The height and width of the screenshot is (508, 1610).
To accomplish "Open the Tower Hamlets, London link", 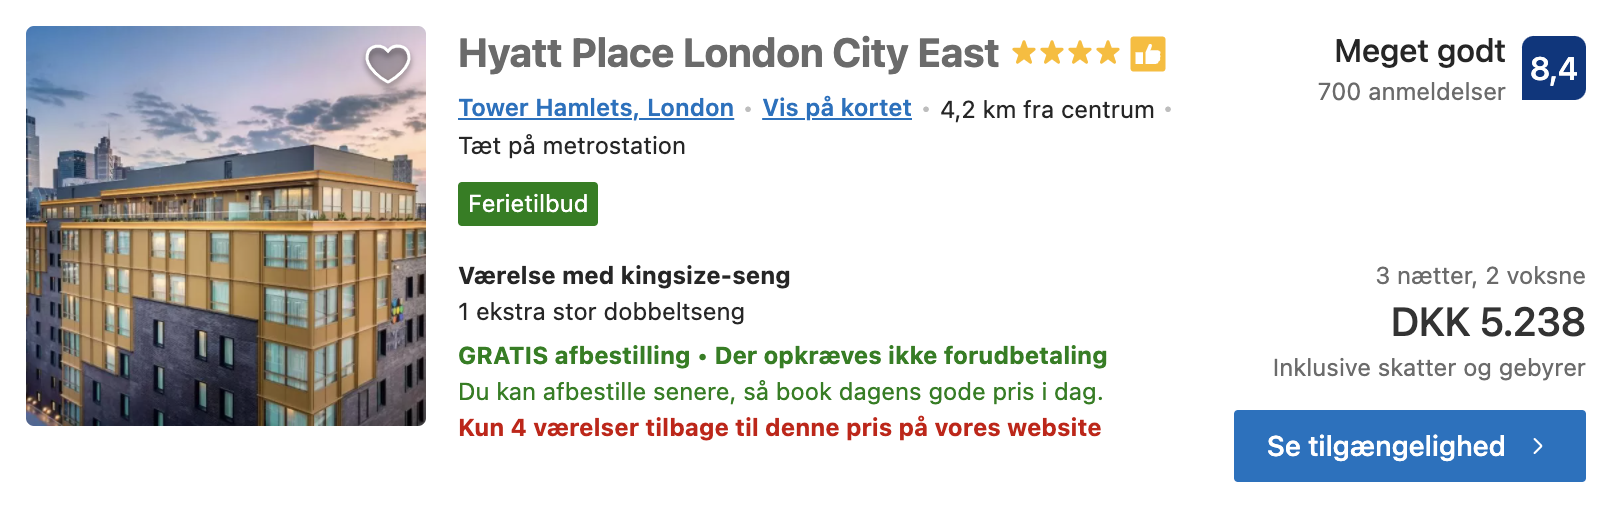I will click(x=596, y=108).
